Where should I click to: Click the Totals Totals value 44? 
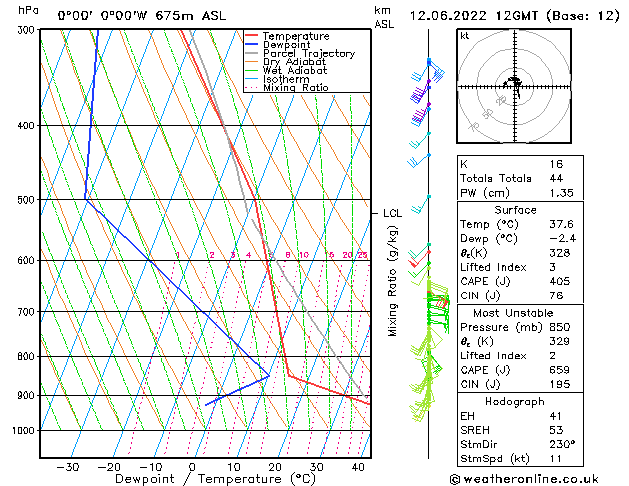click(x=556, y=178)
